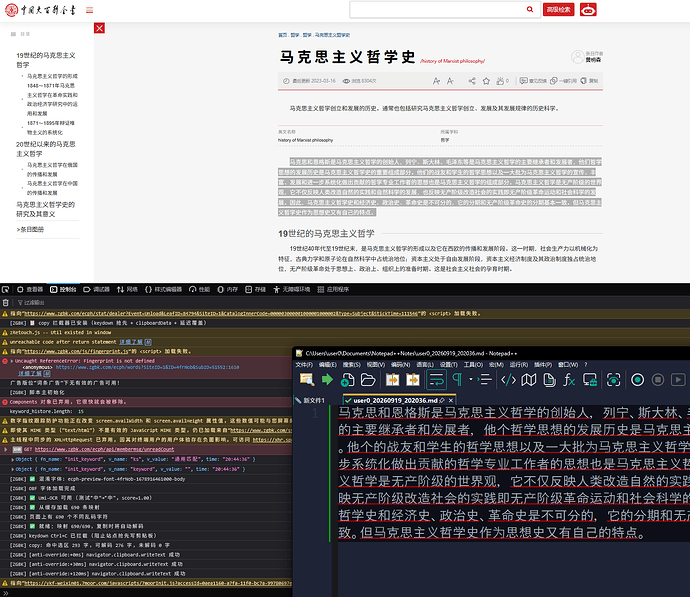This screenshot has height=597, width=690.
Task: Switch to the Debugger (调试器) DevTools tab
Action: 96,289
